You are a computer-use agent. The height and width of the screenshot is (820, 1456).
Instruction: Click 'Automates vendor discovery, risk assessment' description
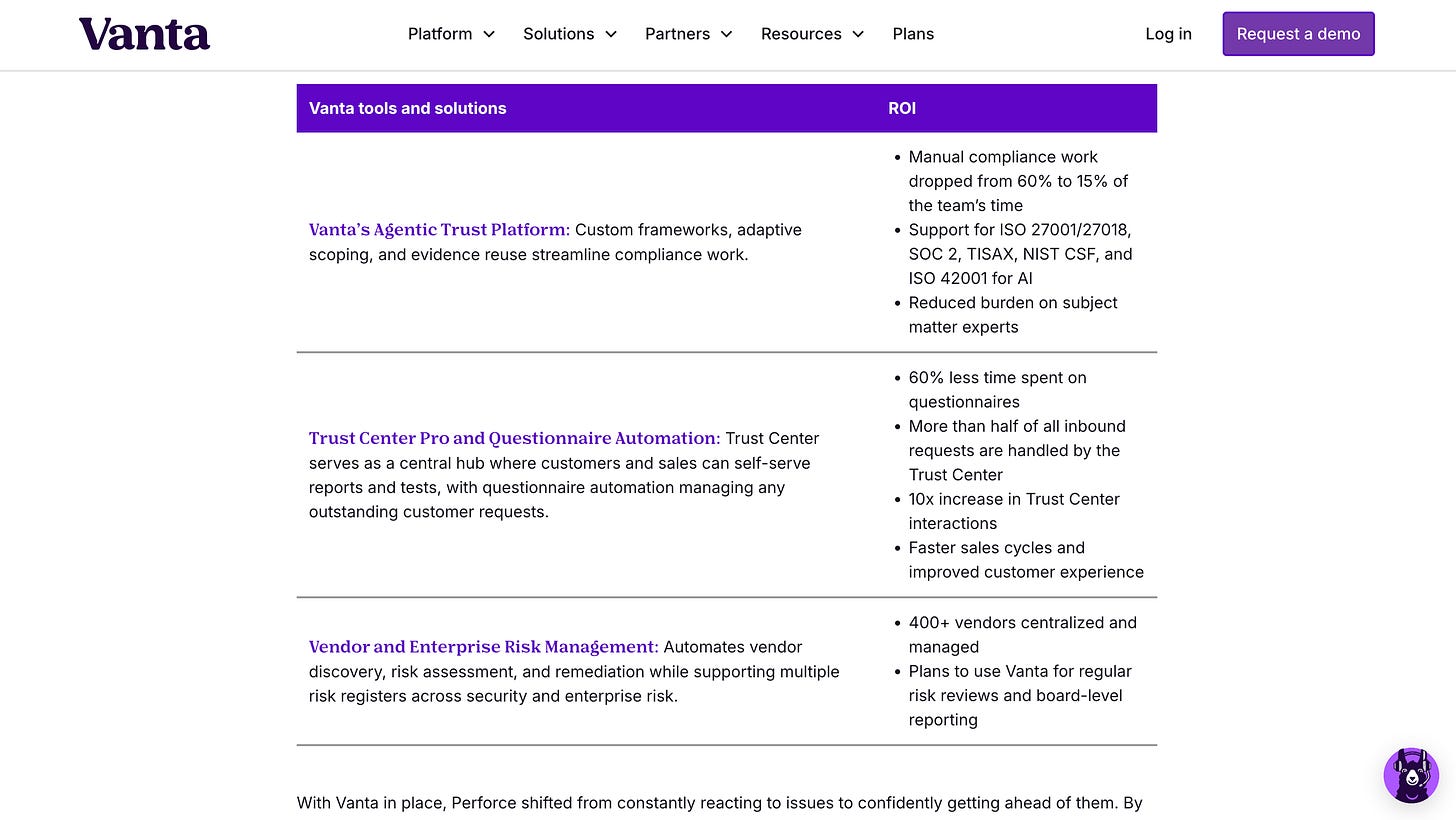pos(574,672)
